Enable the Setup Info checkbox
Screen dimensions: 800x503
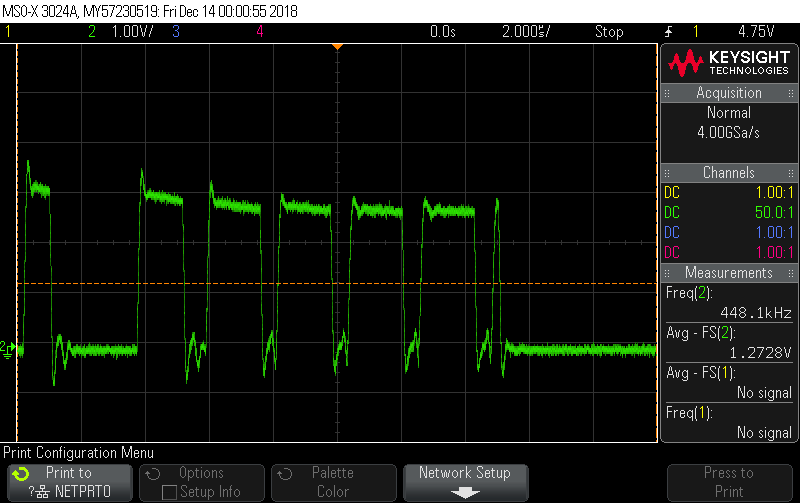click(x=169, y=492)
